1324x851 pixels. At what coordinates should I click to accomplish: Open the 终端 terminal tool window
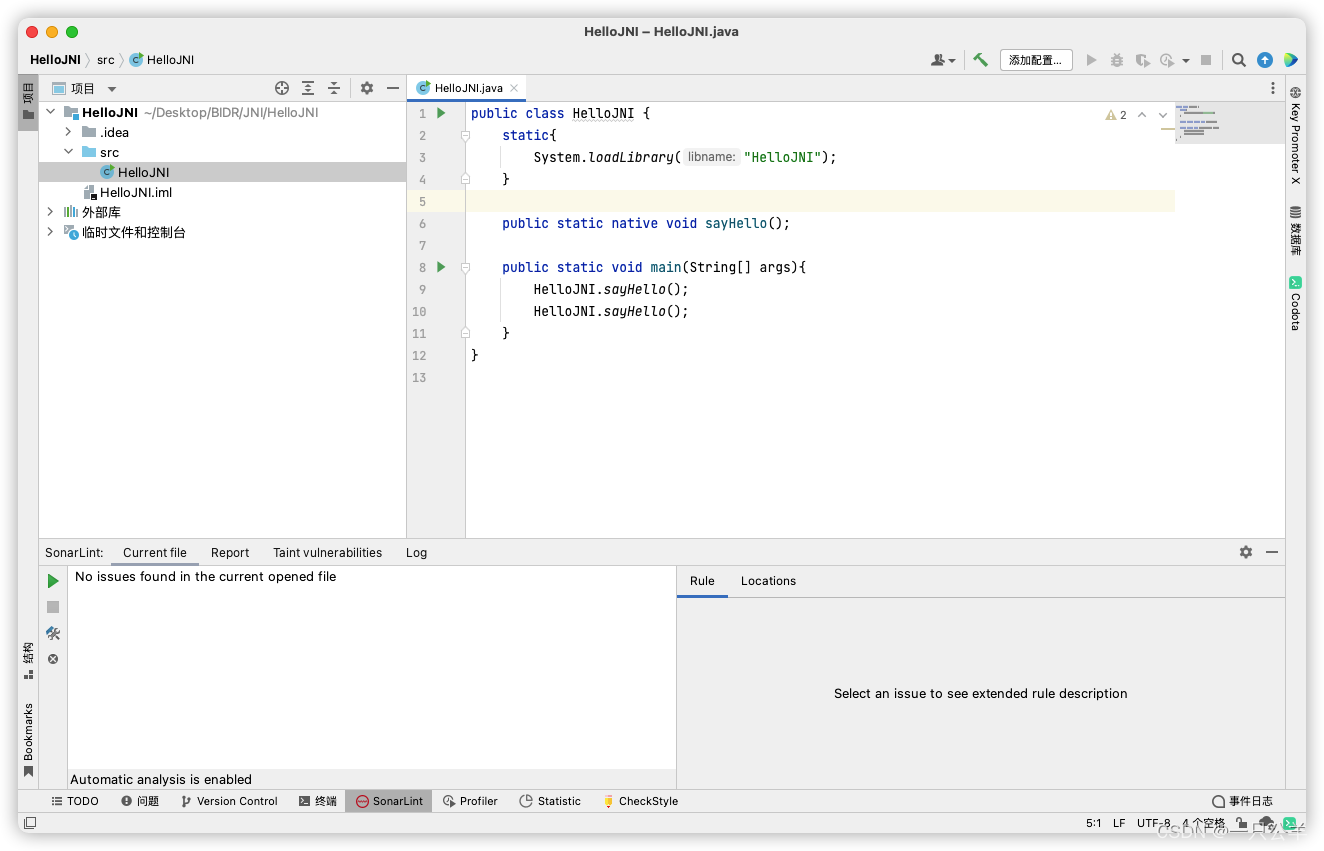[318, 801]
